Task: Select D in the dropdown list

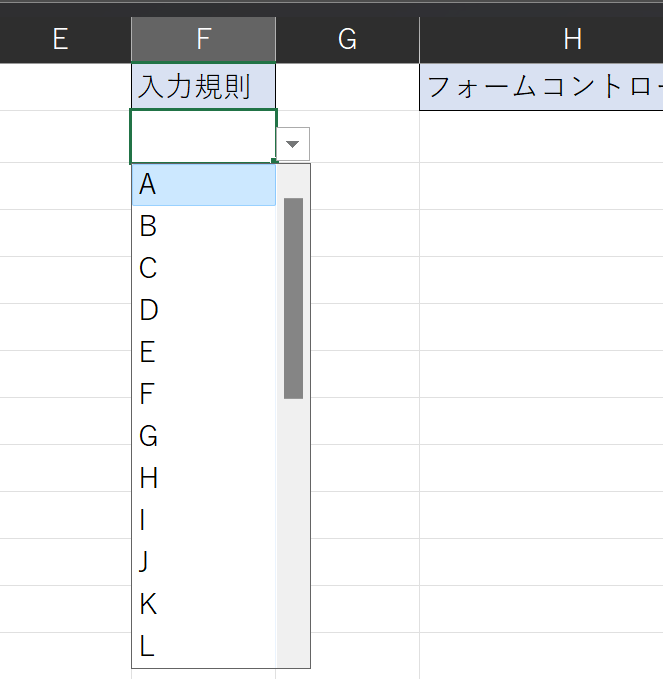Action: [204, 311]
